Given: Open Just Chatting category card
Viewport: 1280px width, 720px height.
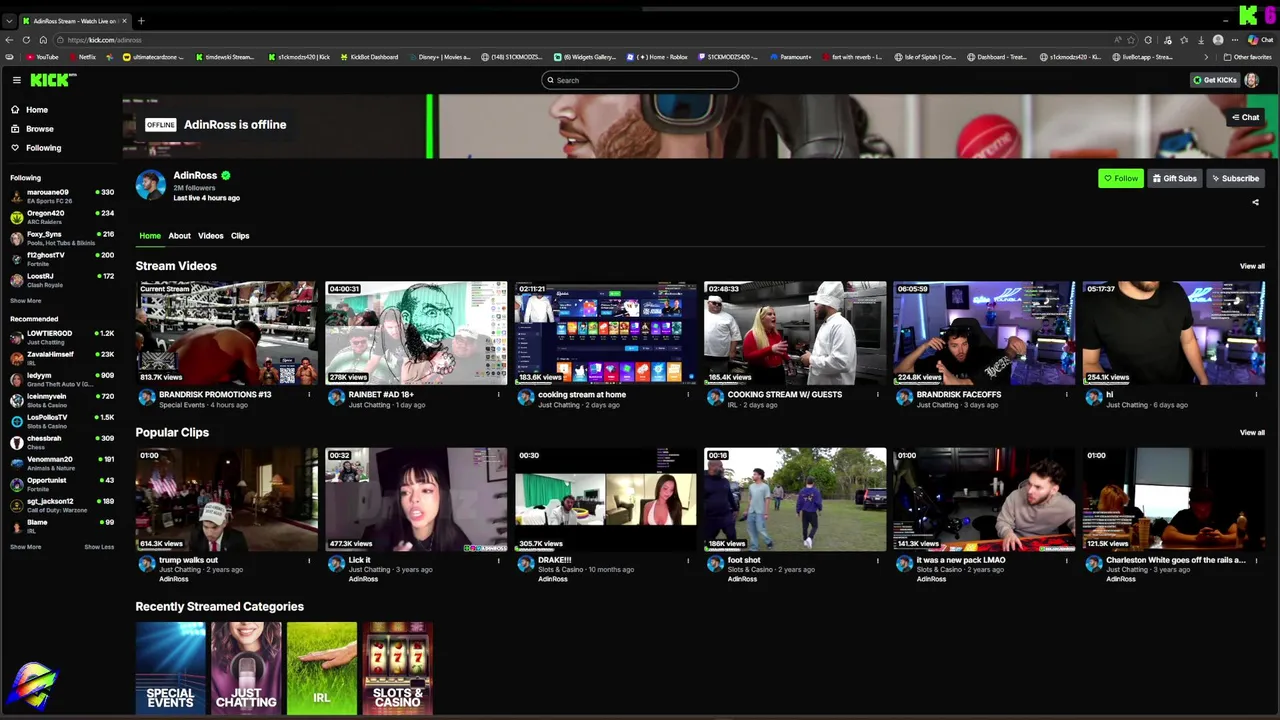Looking at the screenshot, I should click(246, 668).
